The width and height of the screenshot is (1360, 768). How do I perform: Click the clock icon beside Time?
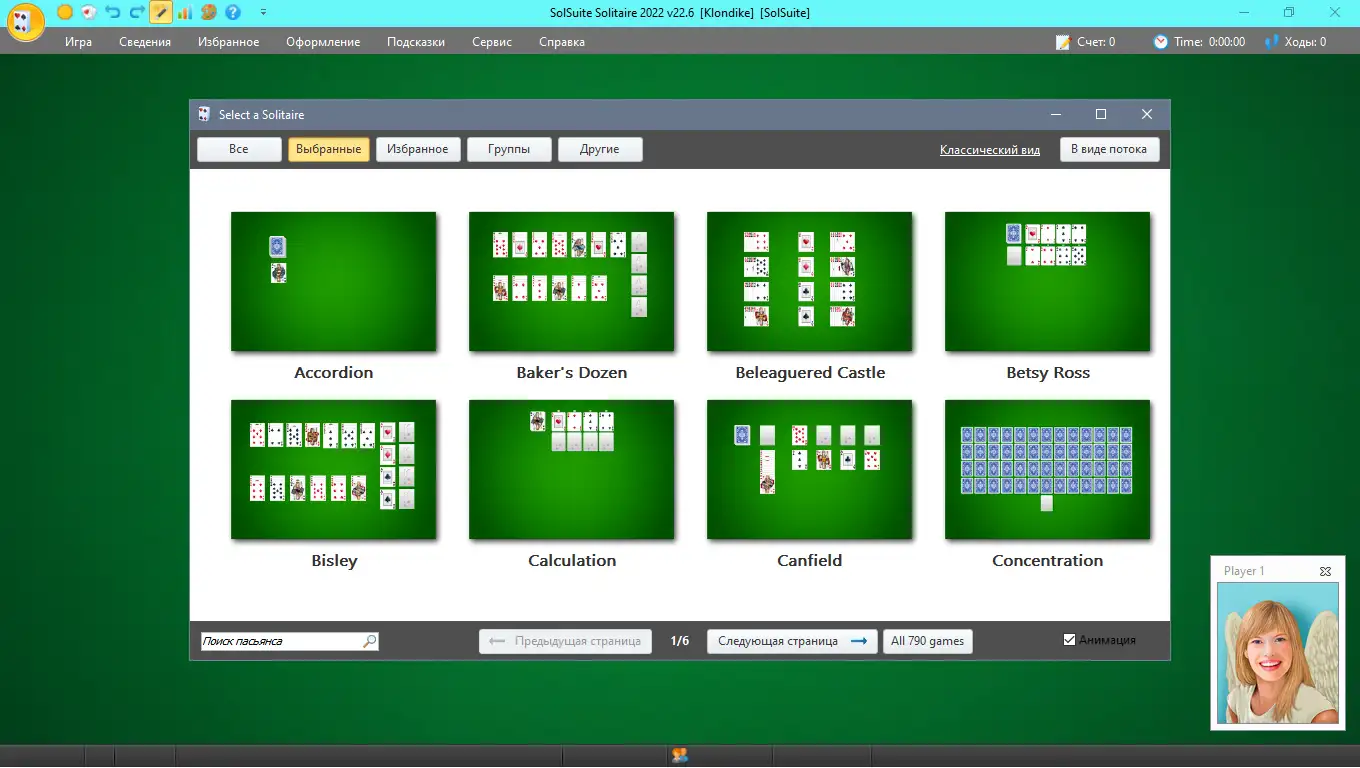click(x=1160, y=42)
